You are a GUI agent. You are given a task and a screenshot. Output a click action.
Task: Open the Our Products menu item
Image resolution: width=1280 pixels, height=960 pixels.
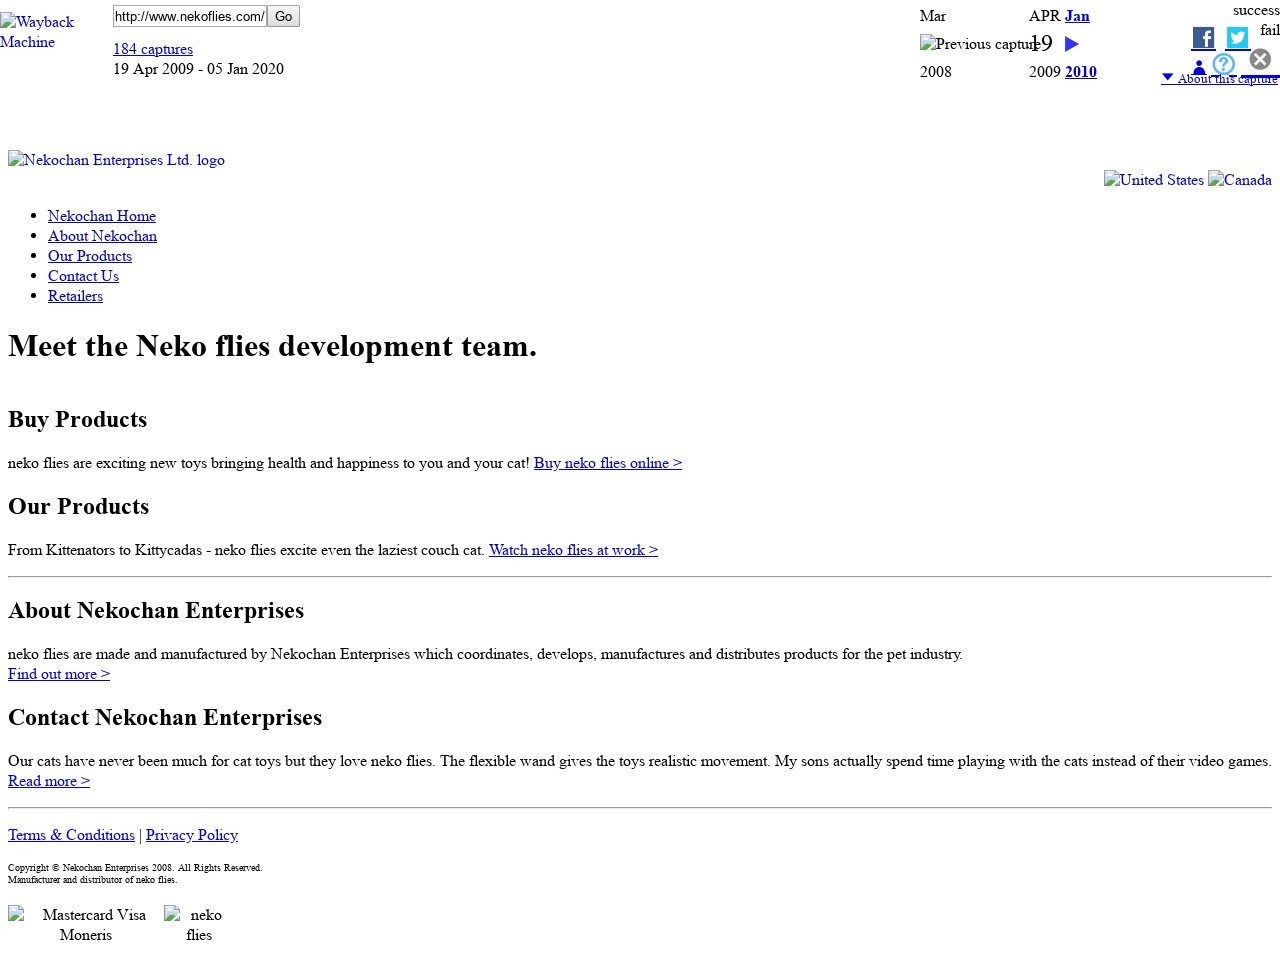pos(90,256)
